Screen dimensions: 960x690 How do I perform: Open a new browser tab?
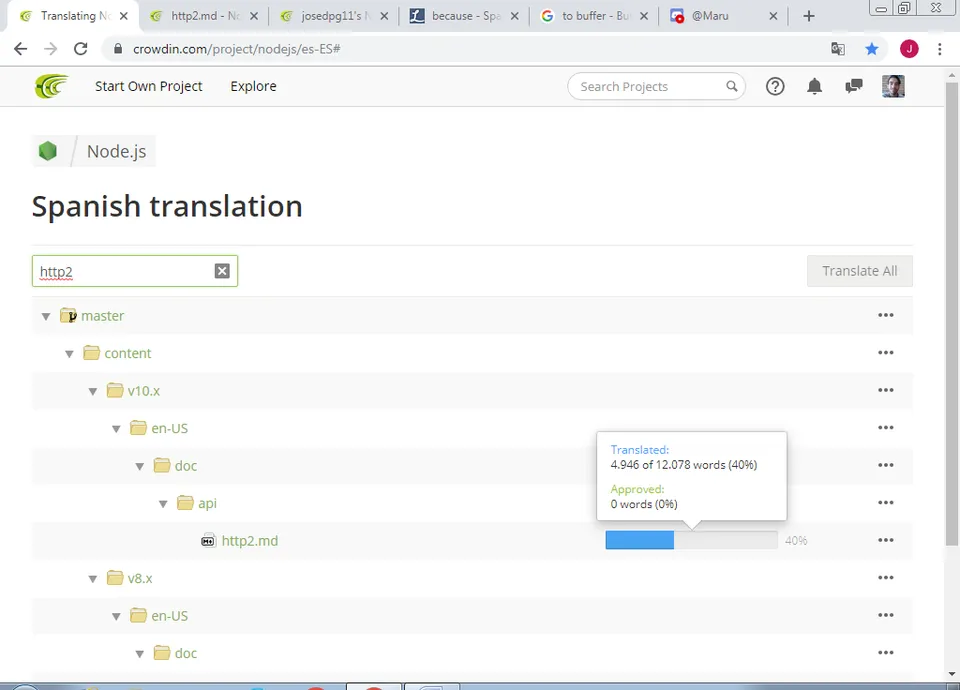pyautogui.click(x=809, y=16)
